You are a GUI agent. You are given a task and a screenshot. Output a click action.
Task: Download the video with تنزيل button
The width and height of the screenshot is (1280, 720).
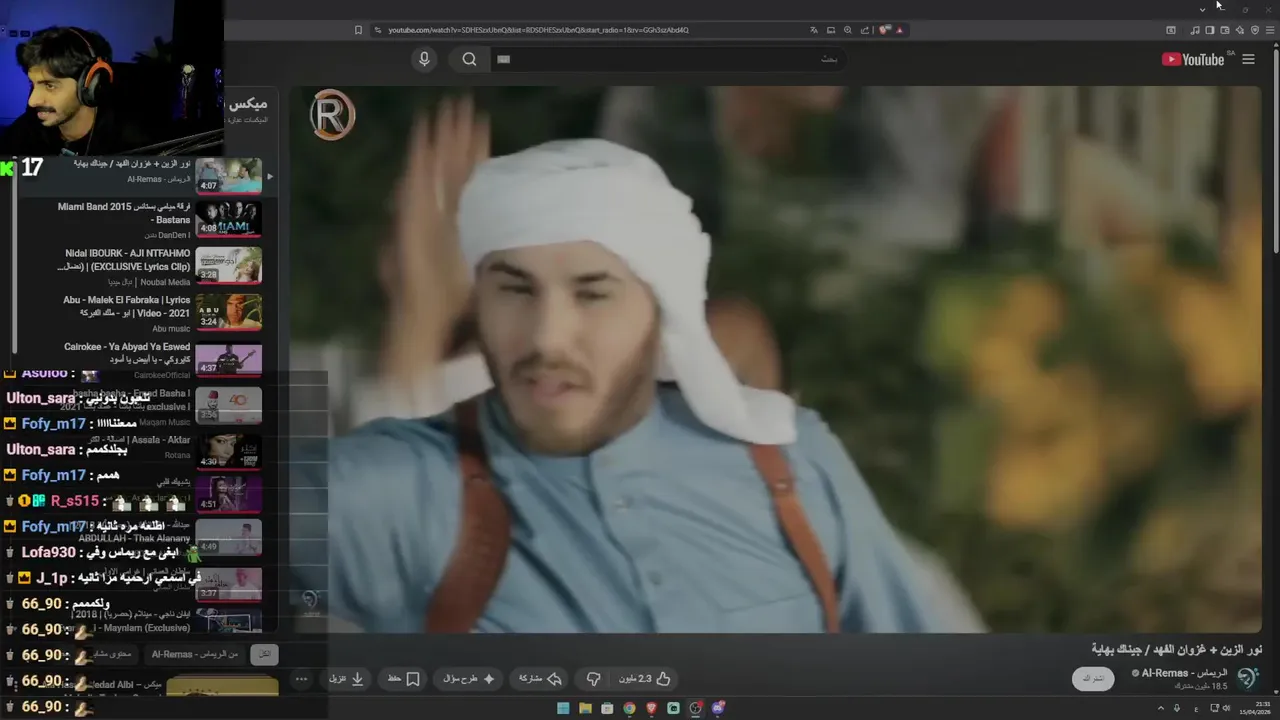click(x=346, y=678)
